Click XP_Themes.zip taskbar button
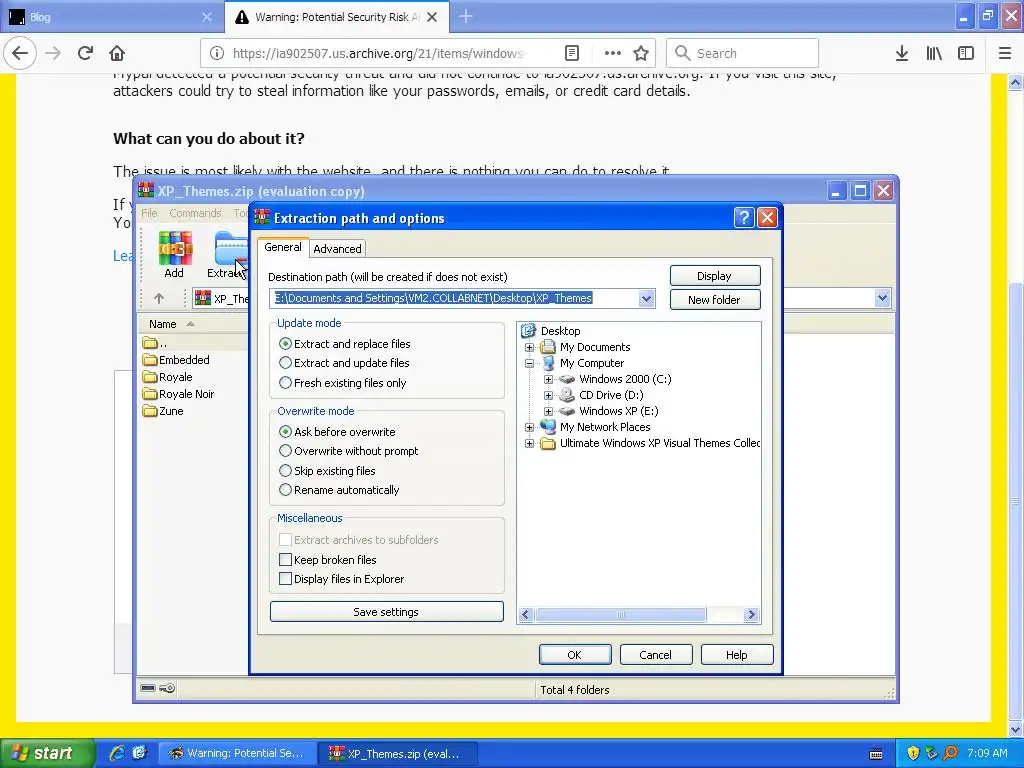This screenshot has width=1024, height=768. (399, 754)
